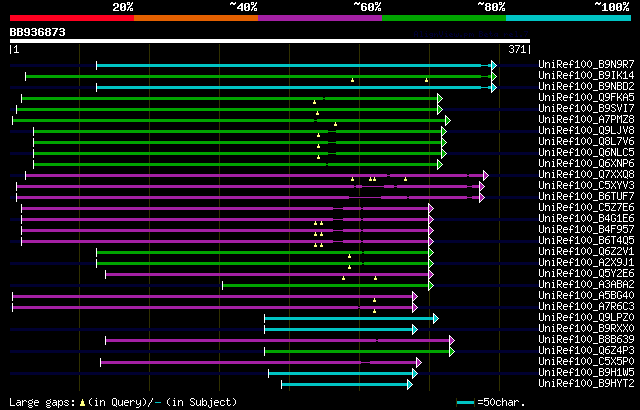Click the UniRef100_Q7XXQ8 label
640x410 pixels.
[586, 175]
